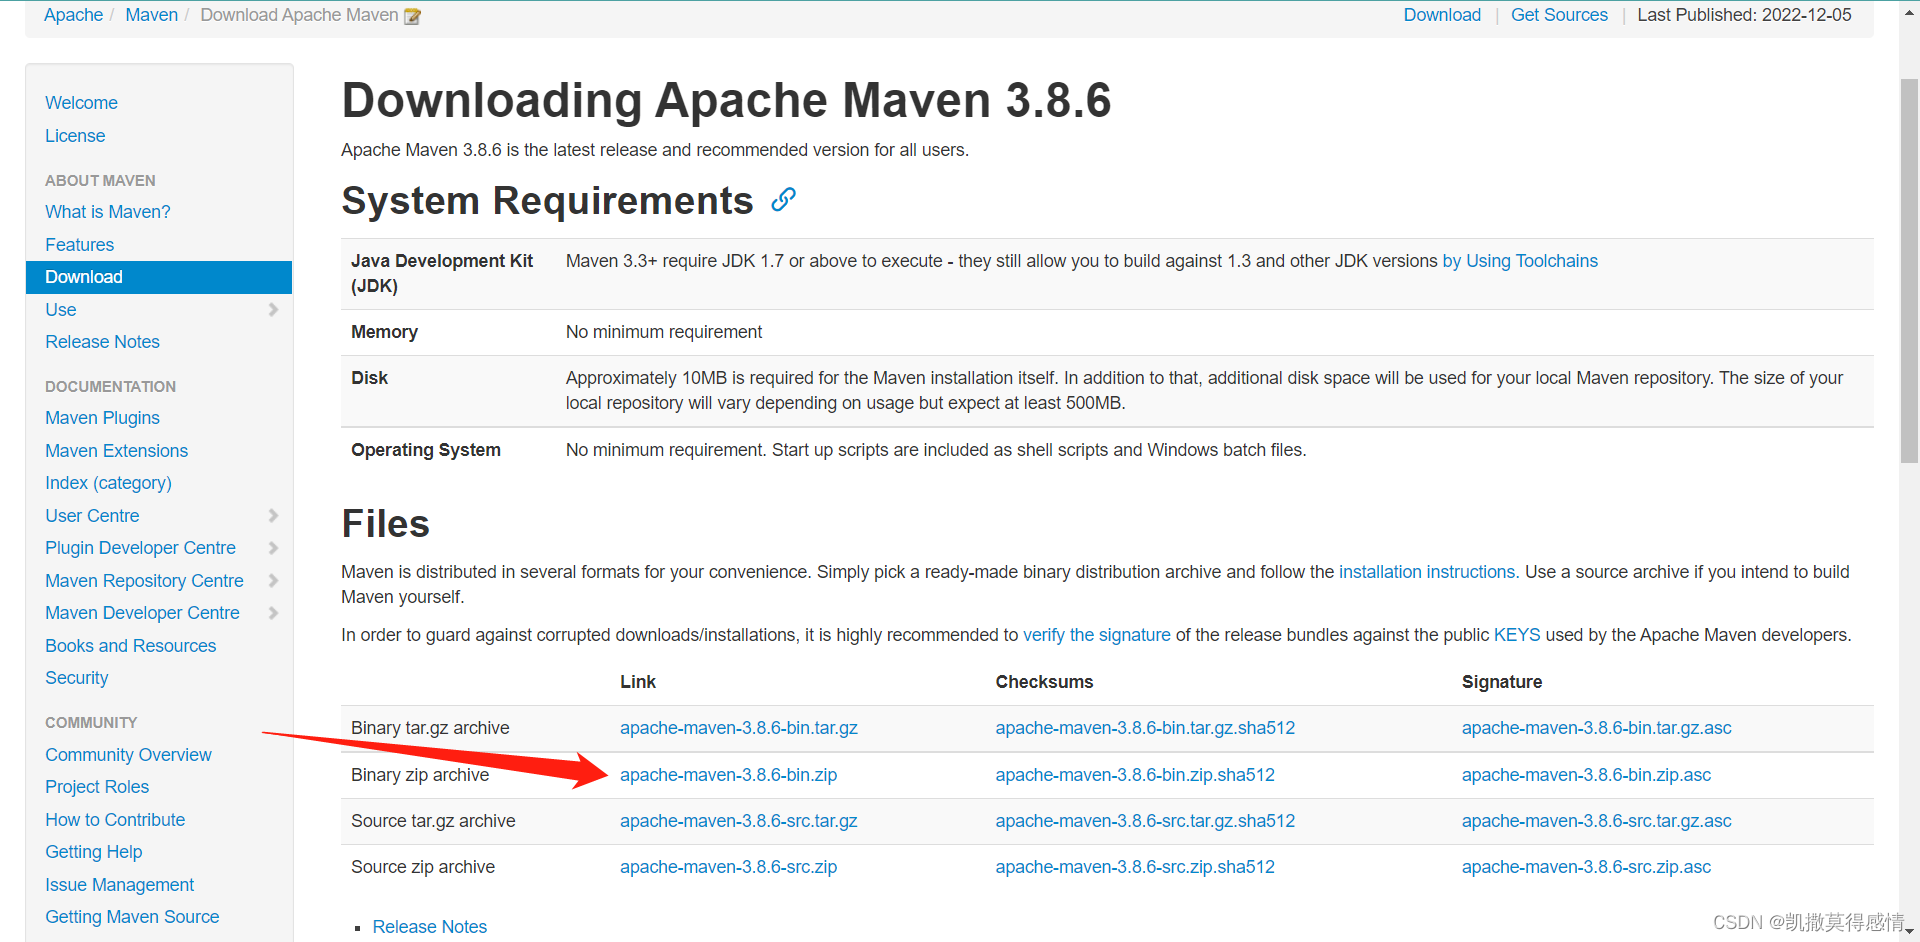This screenshot has height=942, width=1920.
Task: Select the highlighted Download sidebar item
Action: 159,277
